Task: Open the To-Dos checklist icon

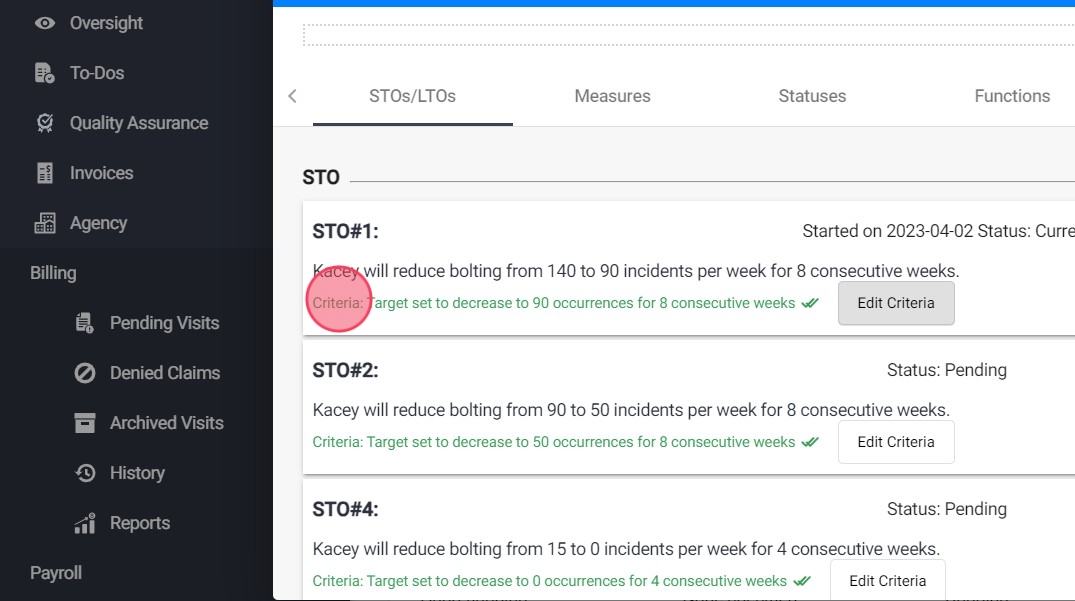Action: point(45,73)
